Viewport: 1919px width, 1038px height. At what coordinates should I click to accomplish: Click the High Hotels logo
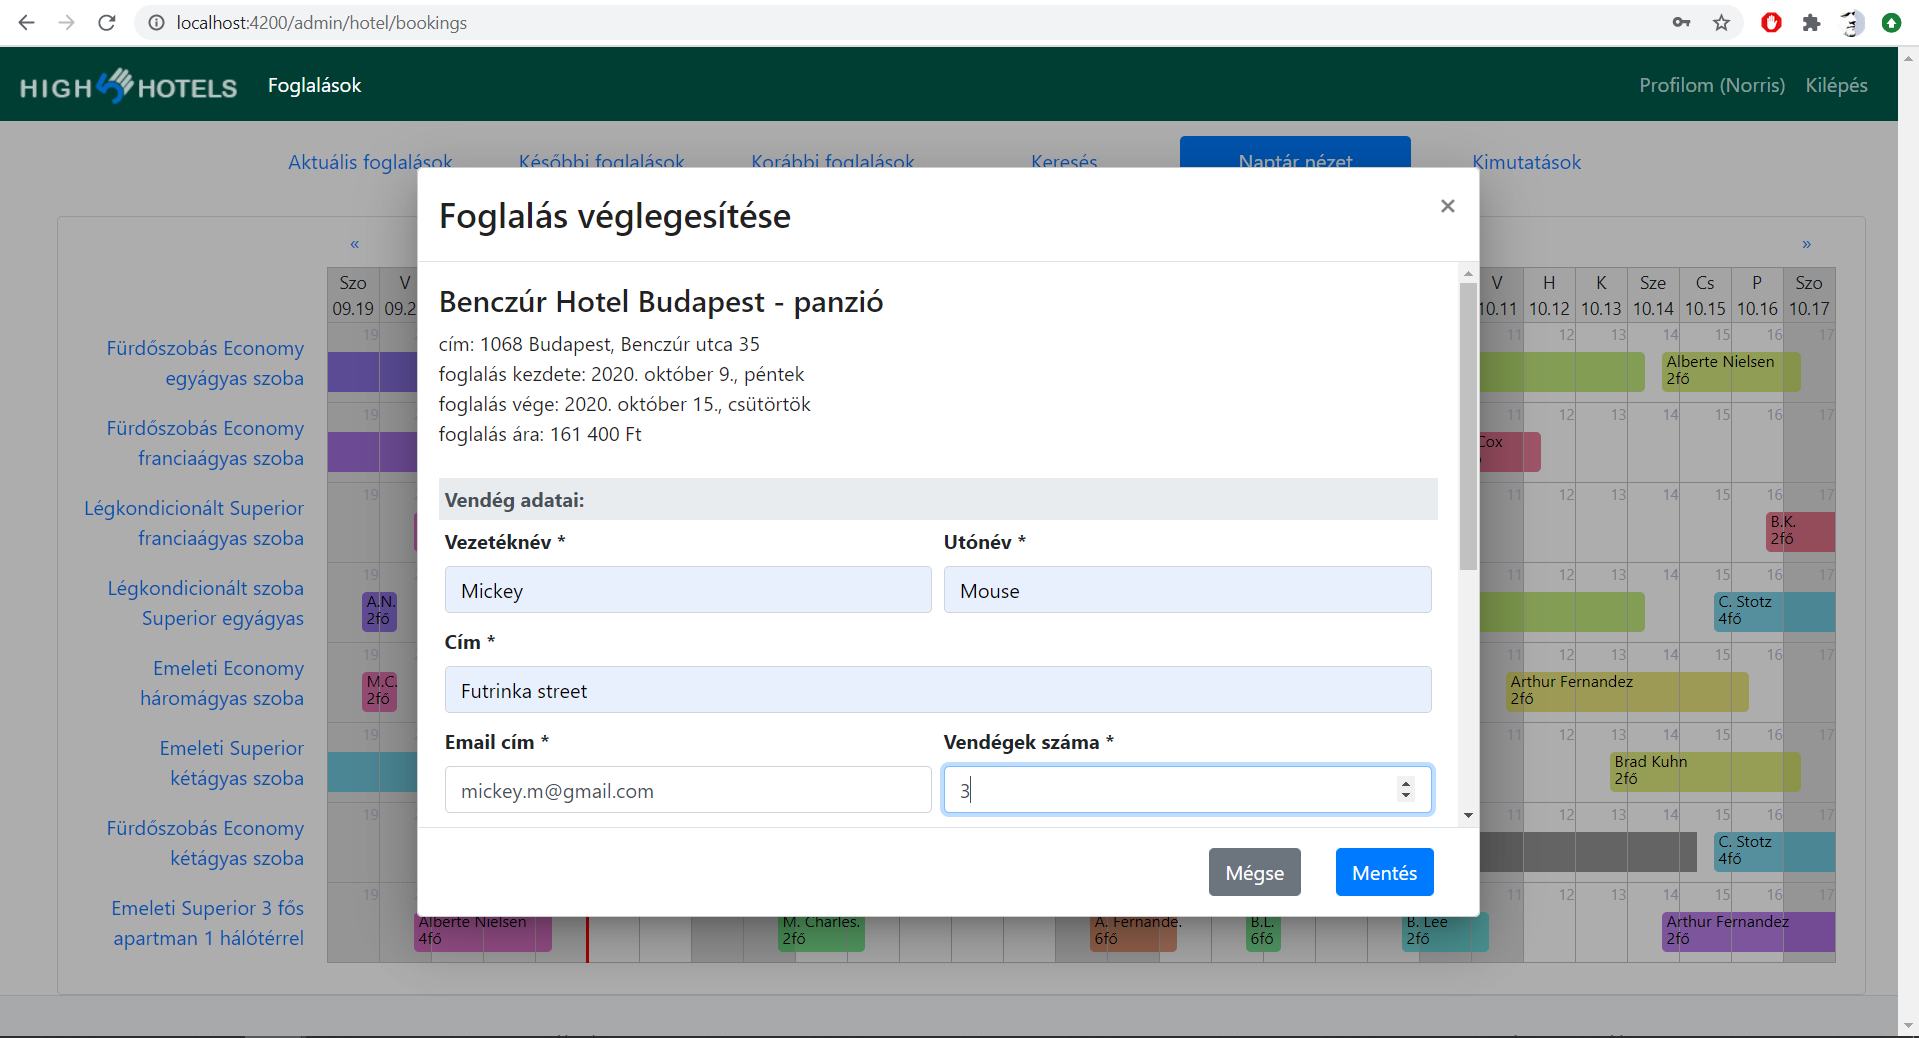click(128, 86)
